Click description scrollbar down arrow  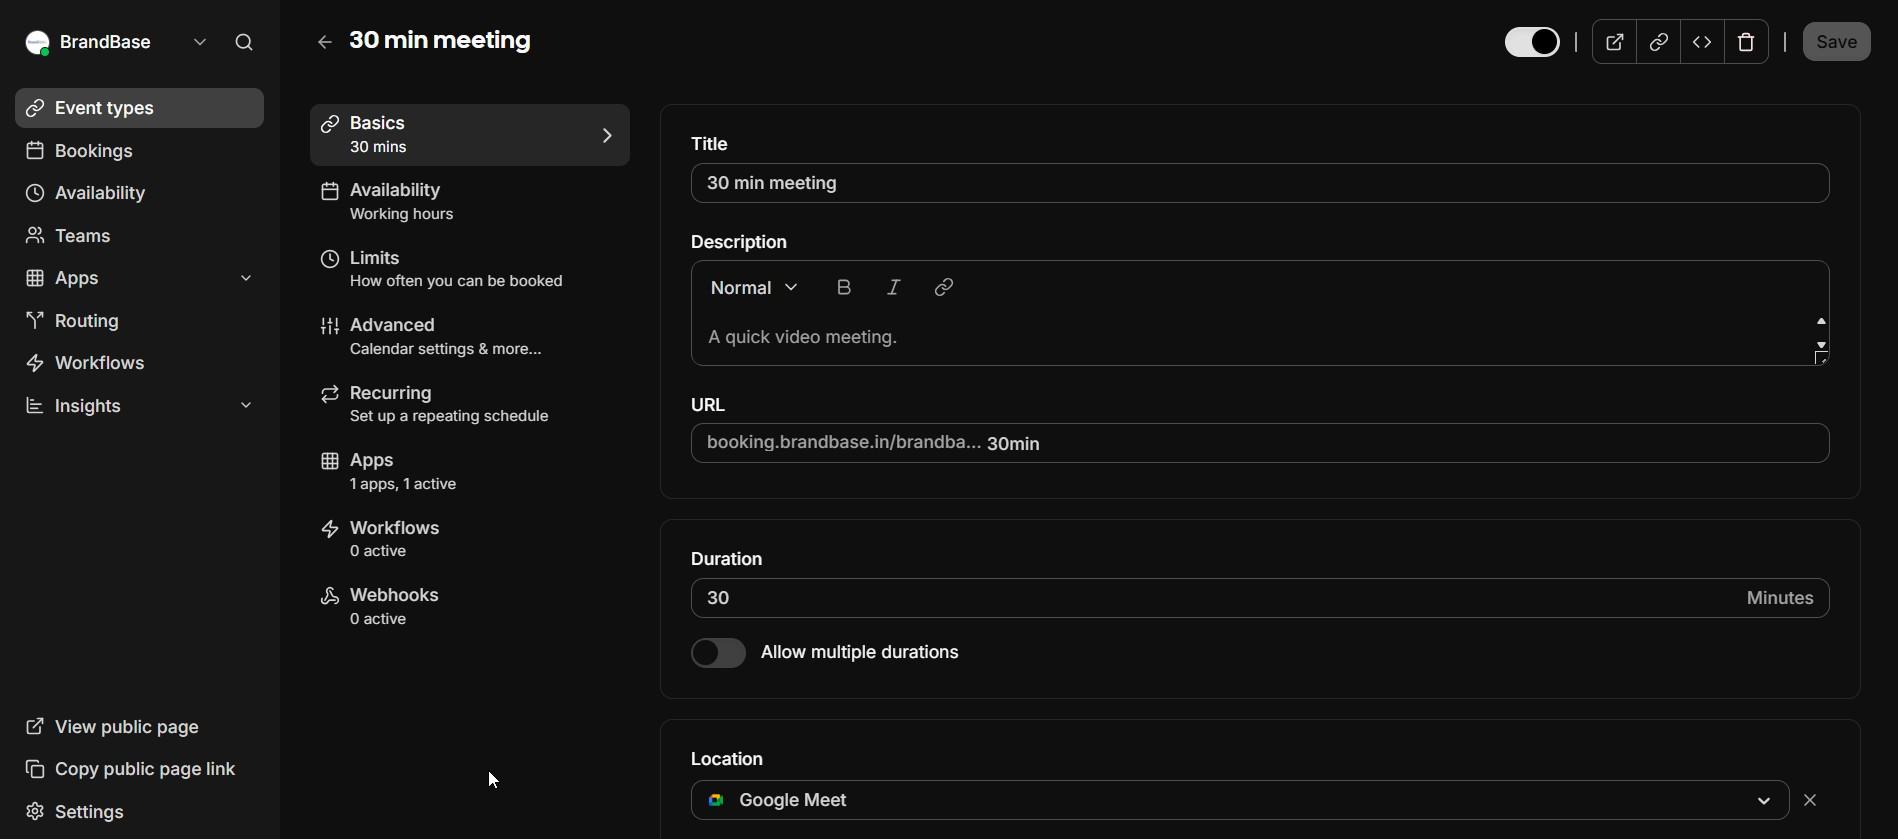tap(1821, 345)
